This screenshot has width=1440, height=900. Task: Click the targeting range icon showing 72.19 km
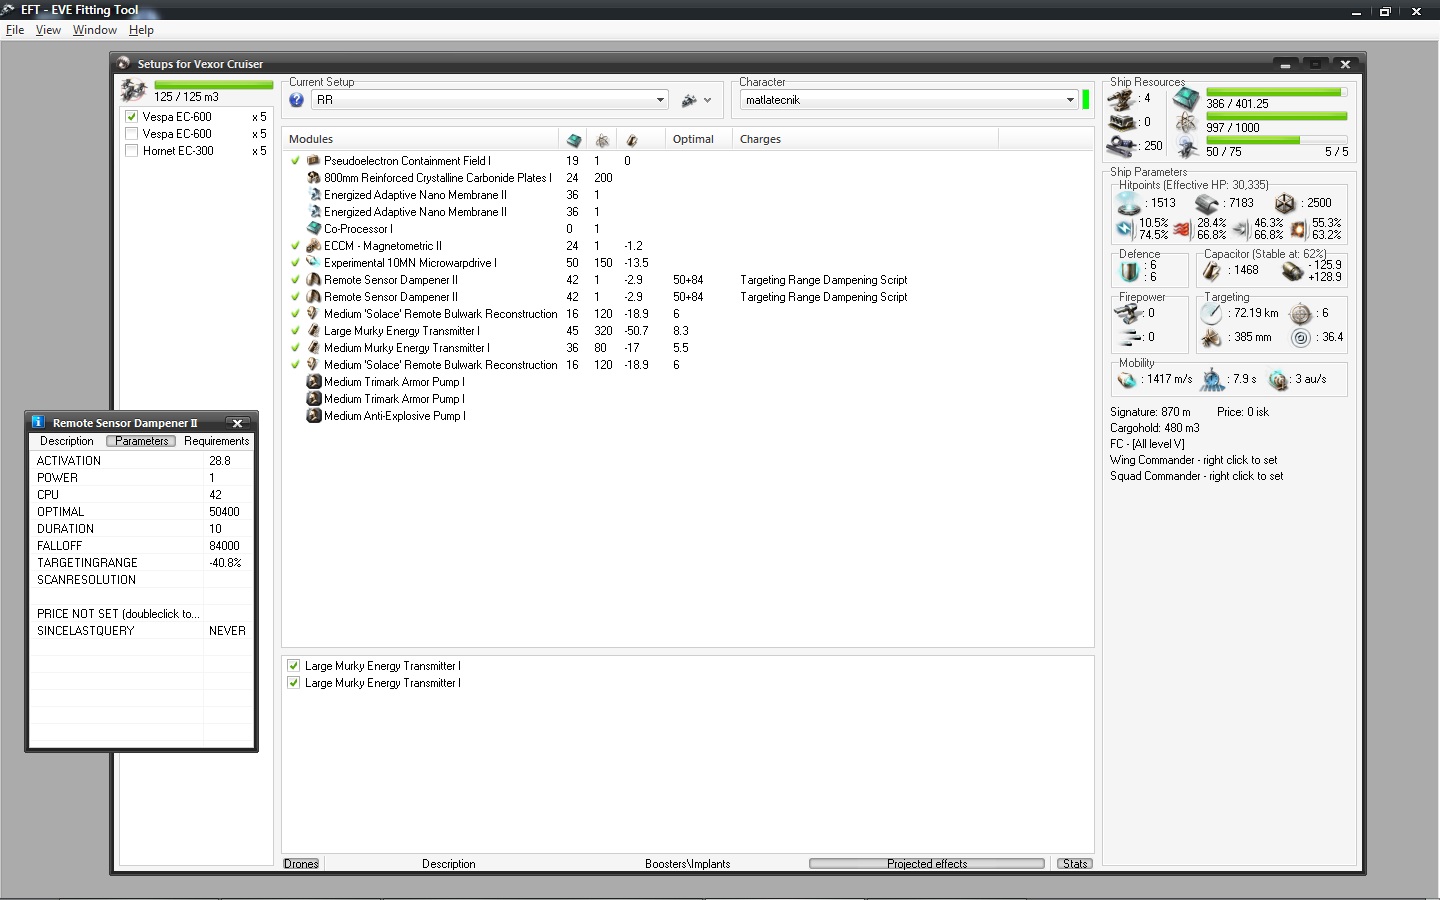[x=1212, y=314]
